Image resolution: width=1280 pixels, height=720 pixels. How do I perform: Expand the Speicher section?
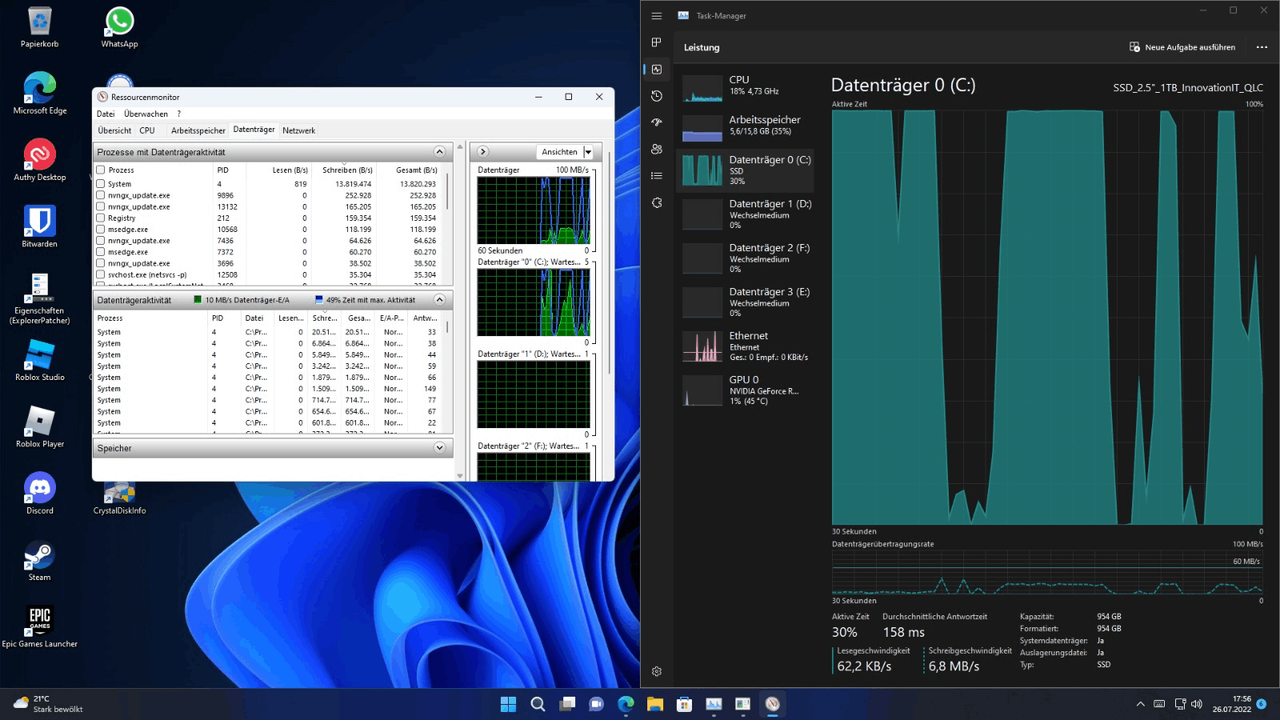click(439, 448)
